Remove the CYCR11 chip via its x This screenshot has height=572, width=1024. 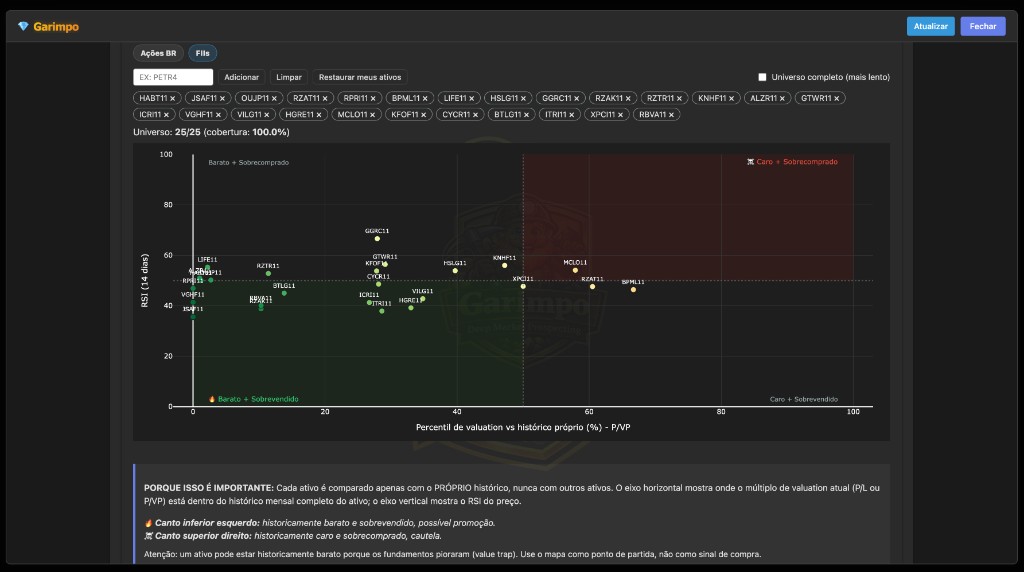click(475, 115)
